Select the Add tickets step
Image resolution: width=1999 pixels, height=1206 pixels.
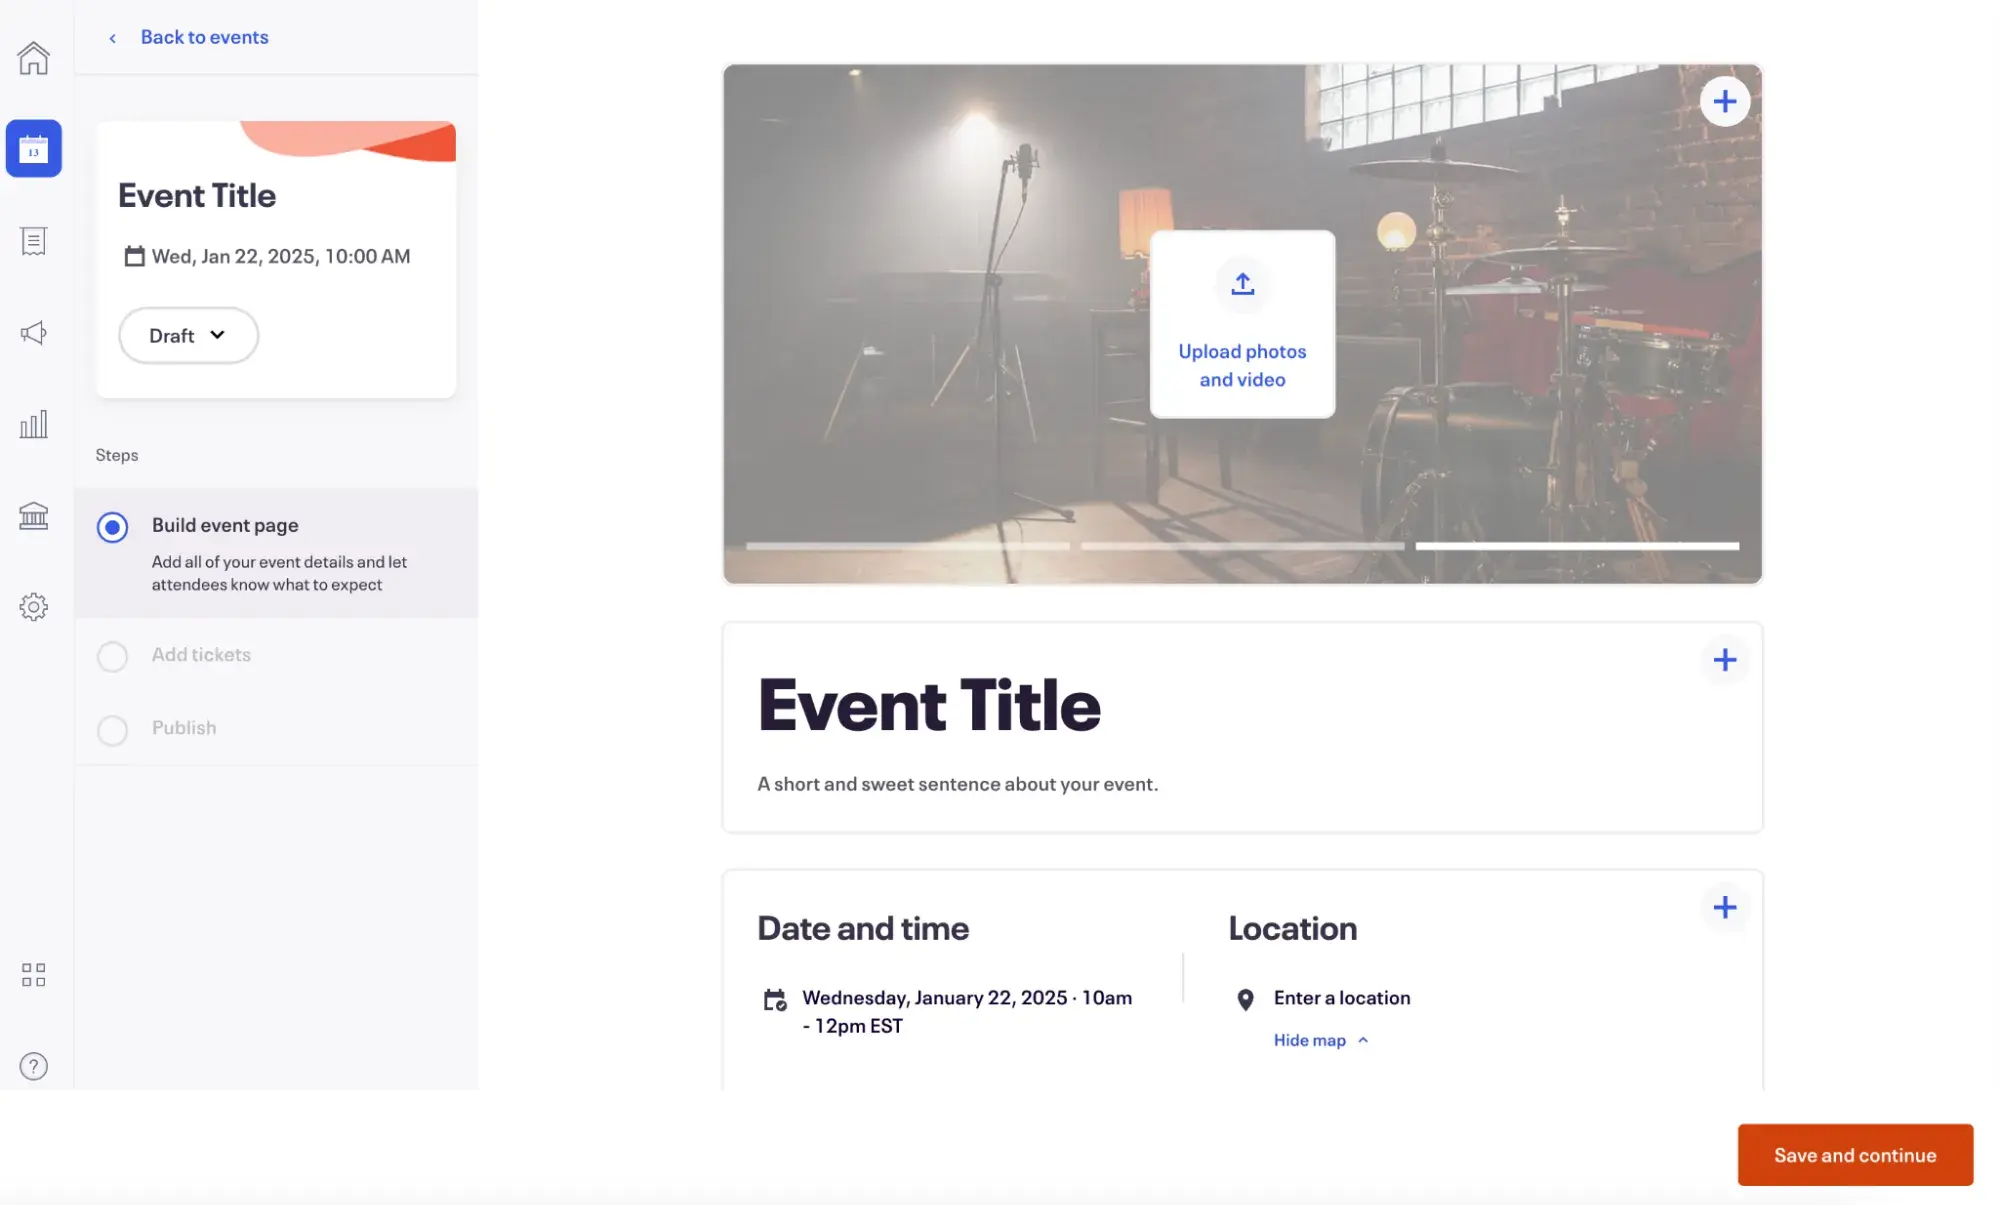pos(201,655)
